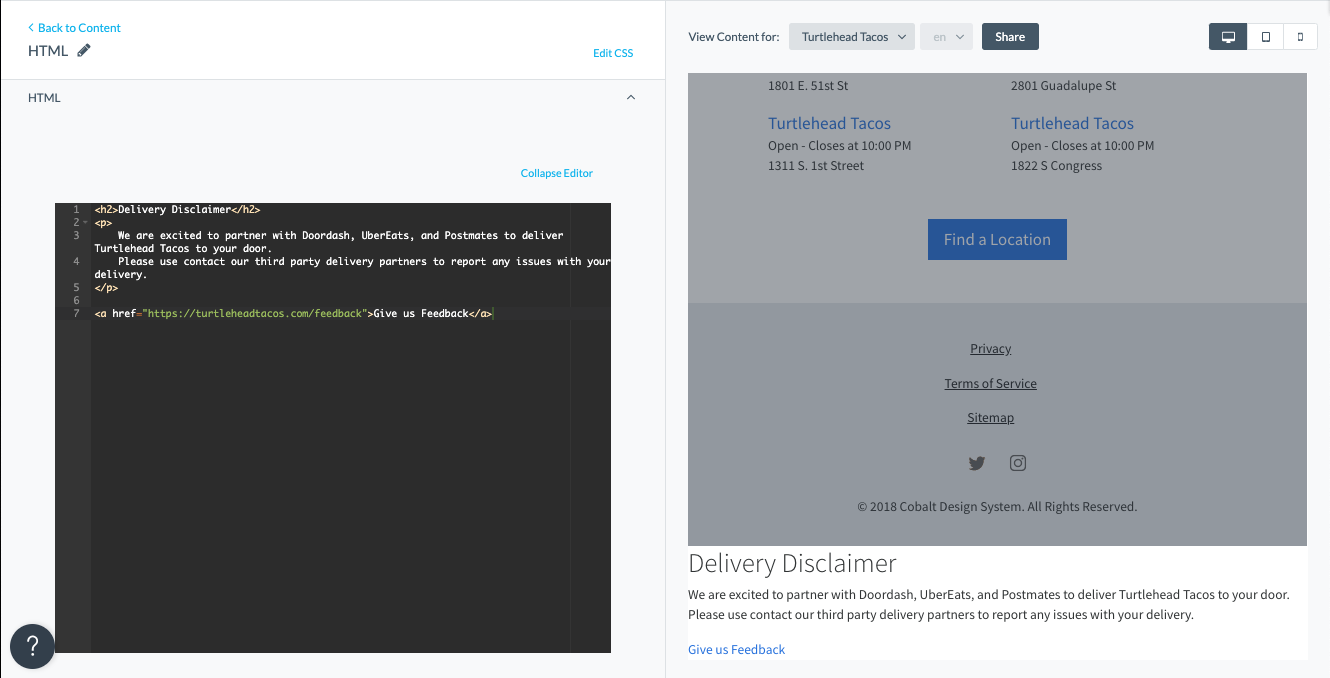Open the Sitemap footer link
Image resolution: width=1330 pixels, height=678 pixels.
point(990,418)
